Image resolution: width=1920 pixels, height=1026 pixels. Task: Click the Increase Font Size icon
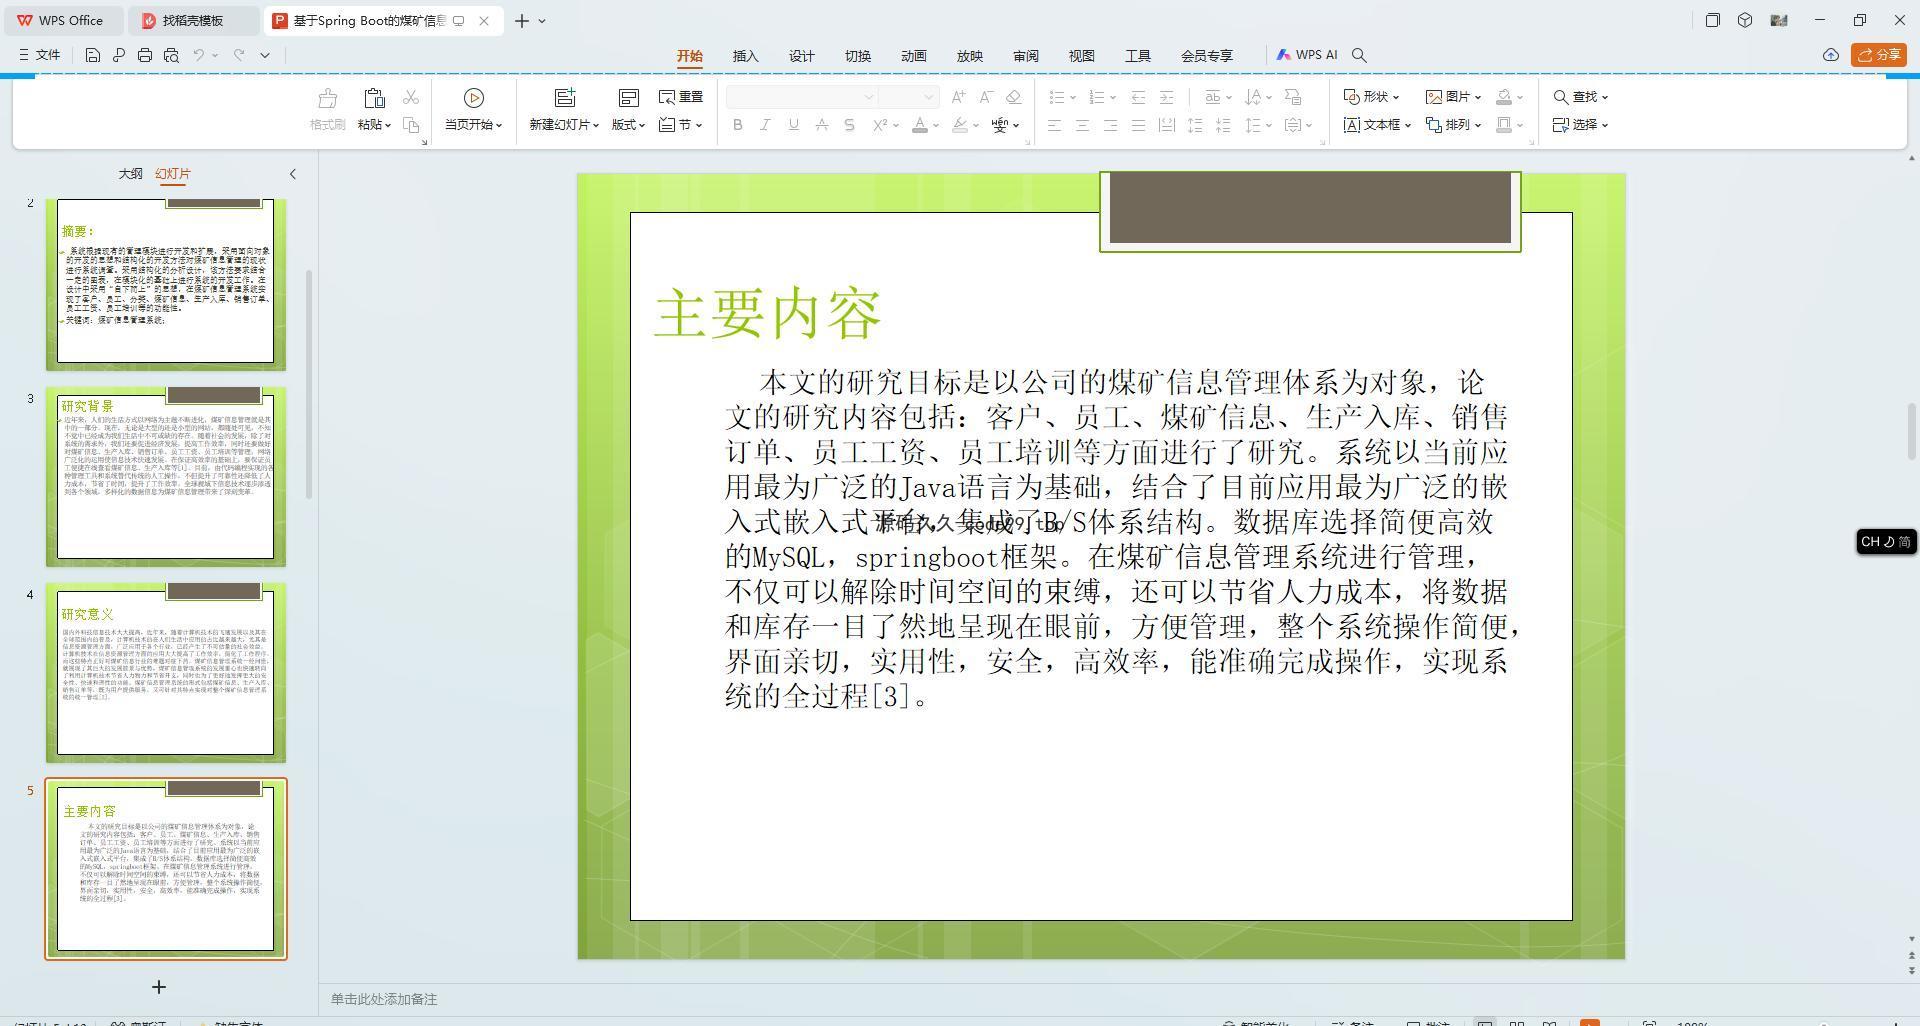[x=959, y=97]
